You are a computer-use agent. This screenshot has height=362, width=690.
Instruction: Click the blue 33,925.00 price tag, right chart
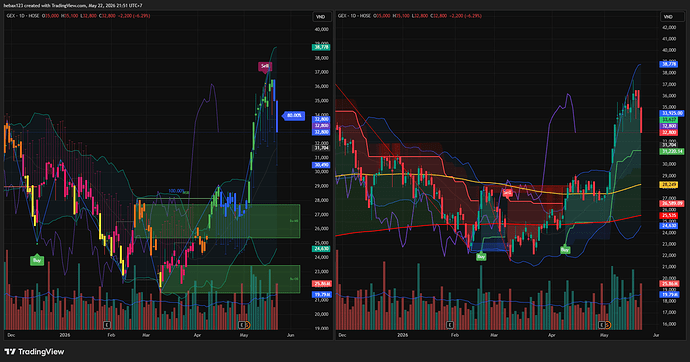click(x=672, y=113)
